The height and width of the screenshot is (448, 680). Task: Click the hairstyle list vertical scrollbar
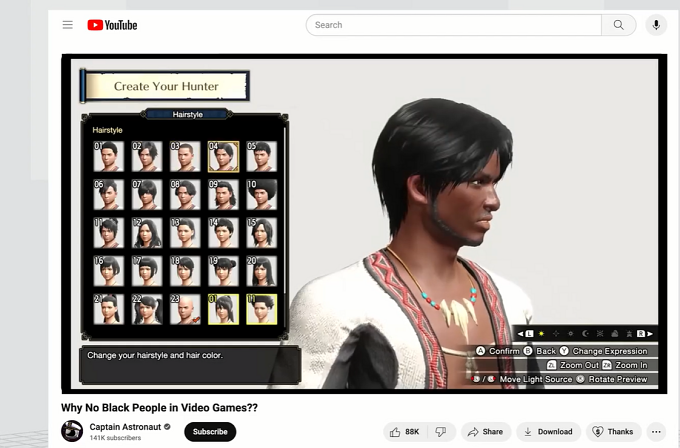[x=284, y=226]
